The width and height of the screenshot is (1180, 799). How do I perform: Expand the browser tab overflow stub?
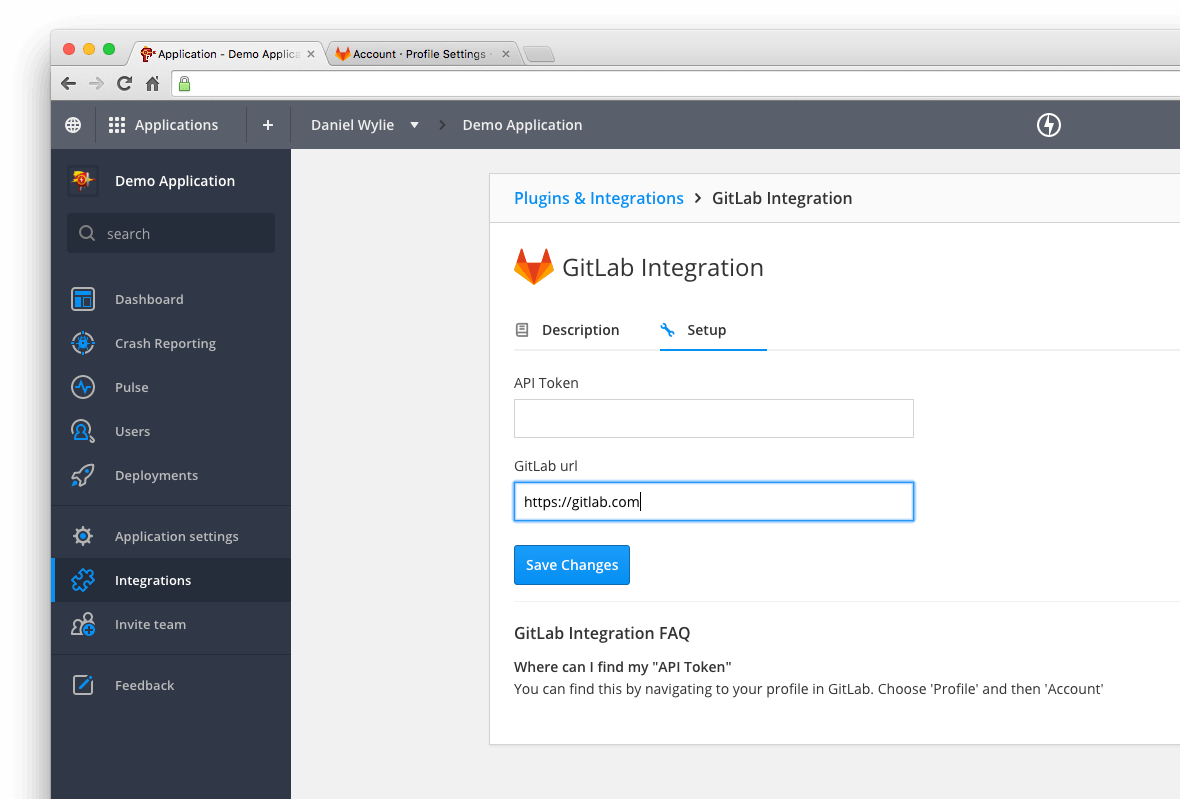[538, 54]
